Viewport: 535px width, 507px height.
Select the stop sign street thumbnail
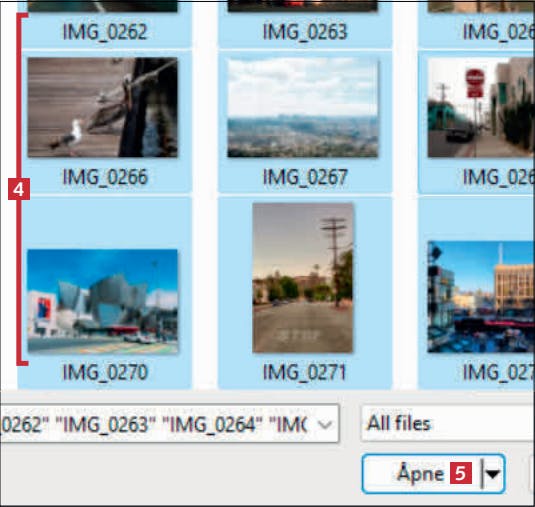click(481, 107)
